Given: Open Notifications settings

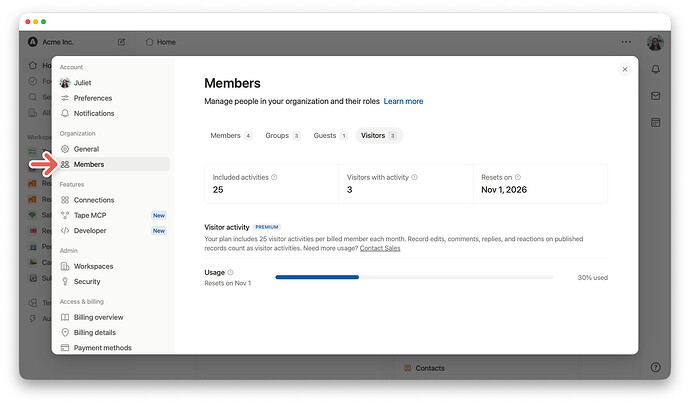Looking at the screenshot, I should pos(114,114).
